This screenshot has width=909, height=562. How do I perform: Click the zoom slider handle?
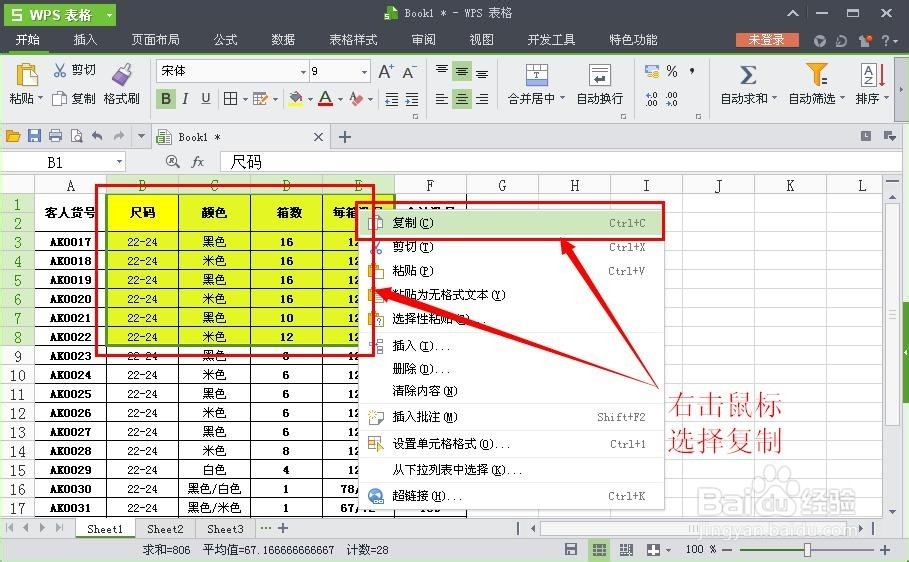point(807,549)
